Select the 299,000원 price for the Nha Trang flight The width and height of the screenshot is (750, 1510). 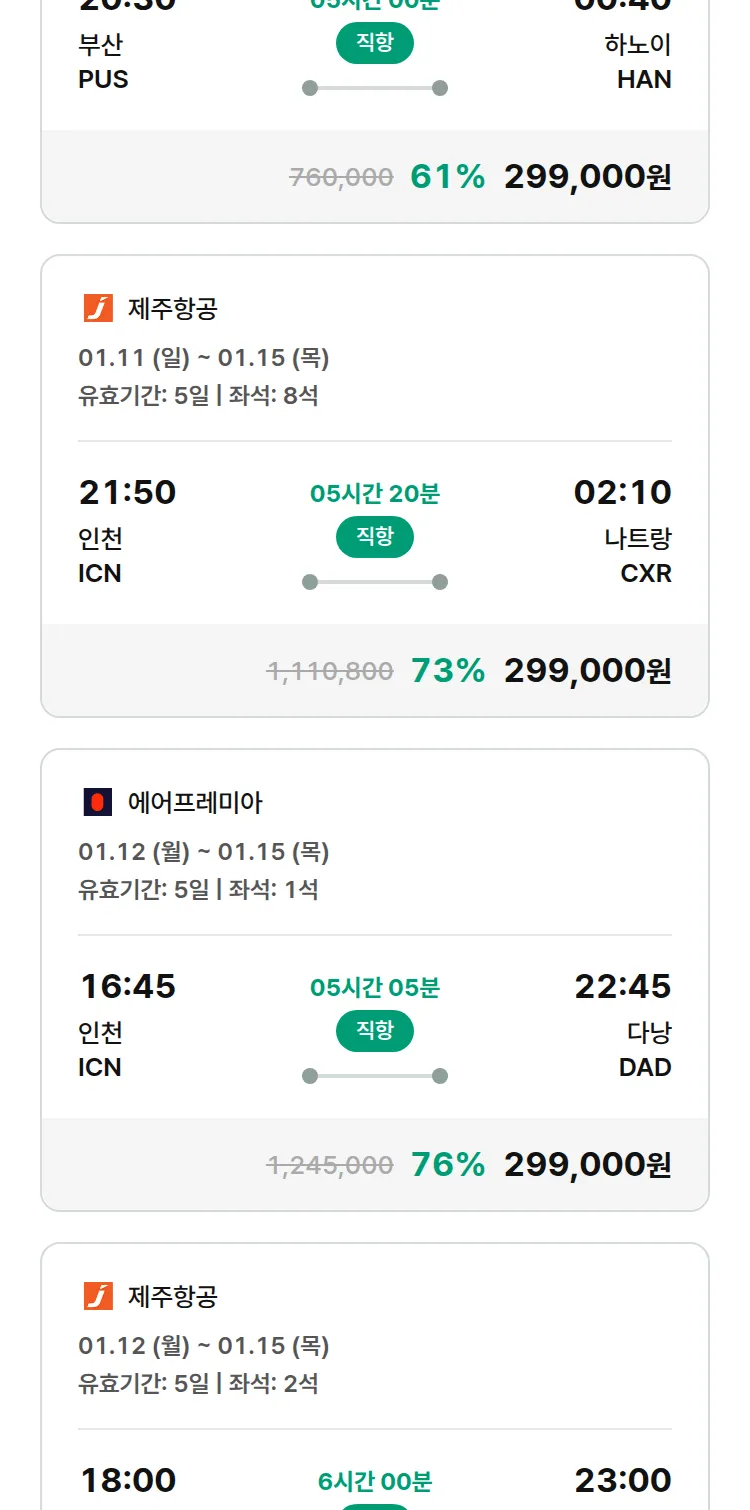(x=587, y=671)
